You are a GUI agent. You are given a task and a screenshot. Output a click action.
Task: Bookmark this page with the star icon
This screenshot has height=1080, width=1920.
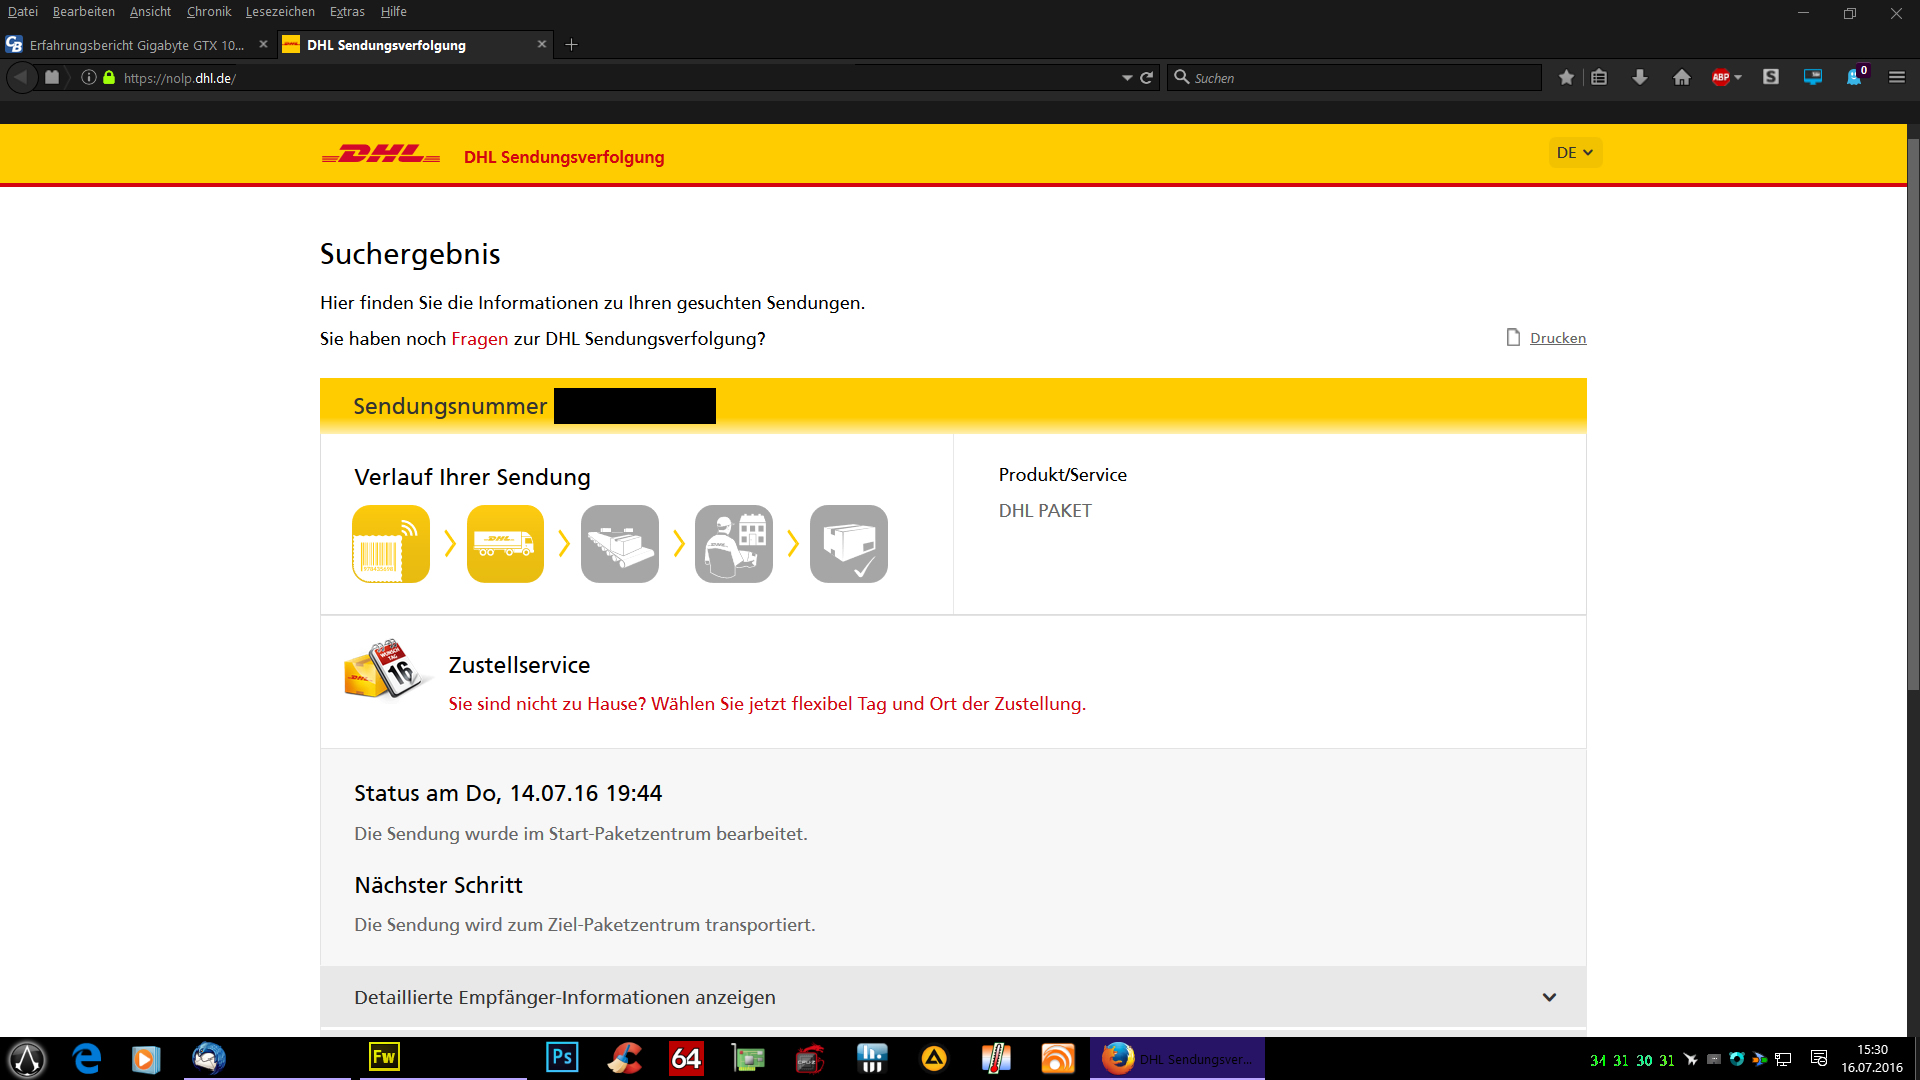pyautogui.click(x=1566, y=78)
